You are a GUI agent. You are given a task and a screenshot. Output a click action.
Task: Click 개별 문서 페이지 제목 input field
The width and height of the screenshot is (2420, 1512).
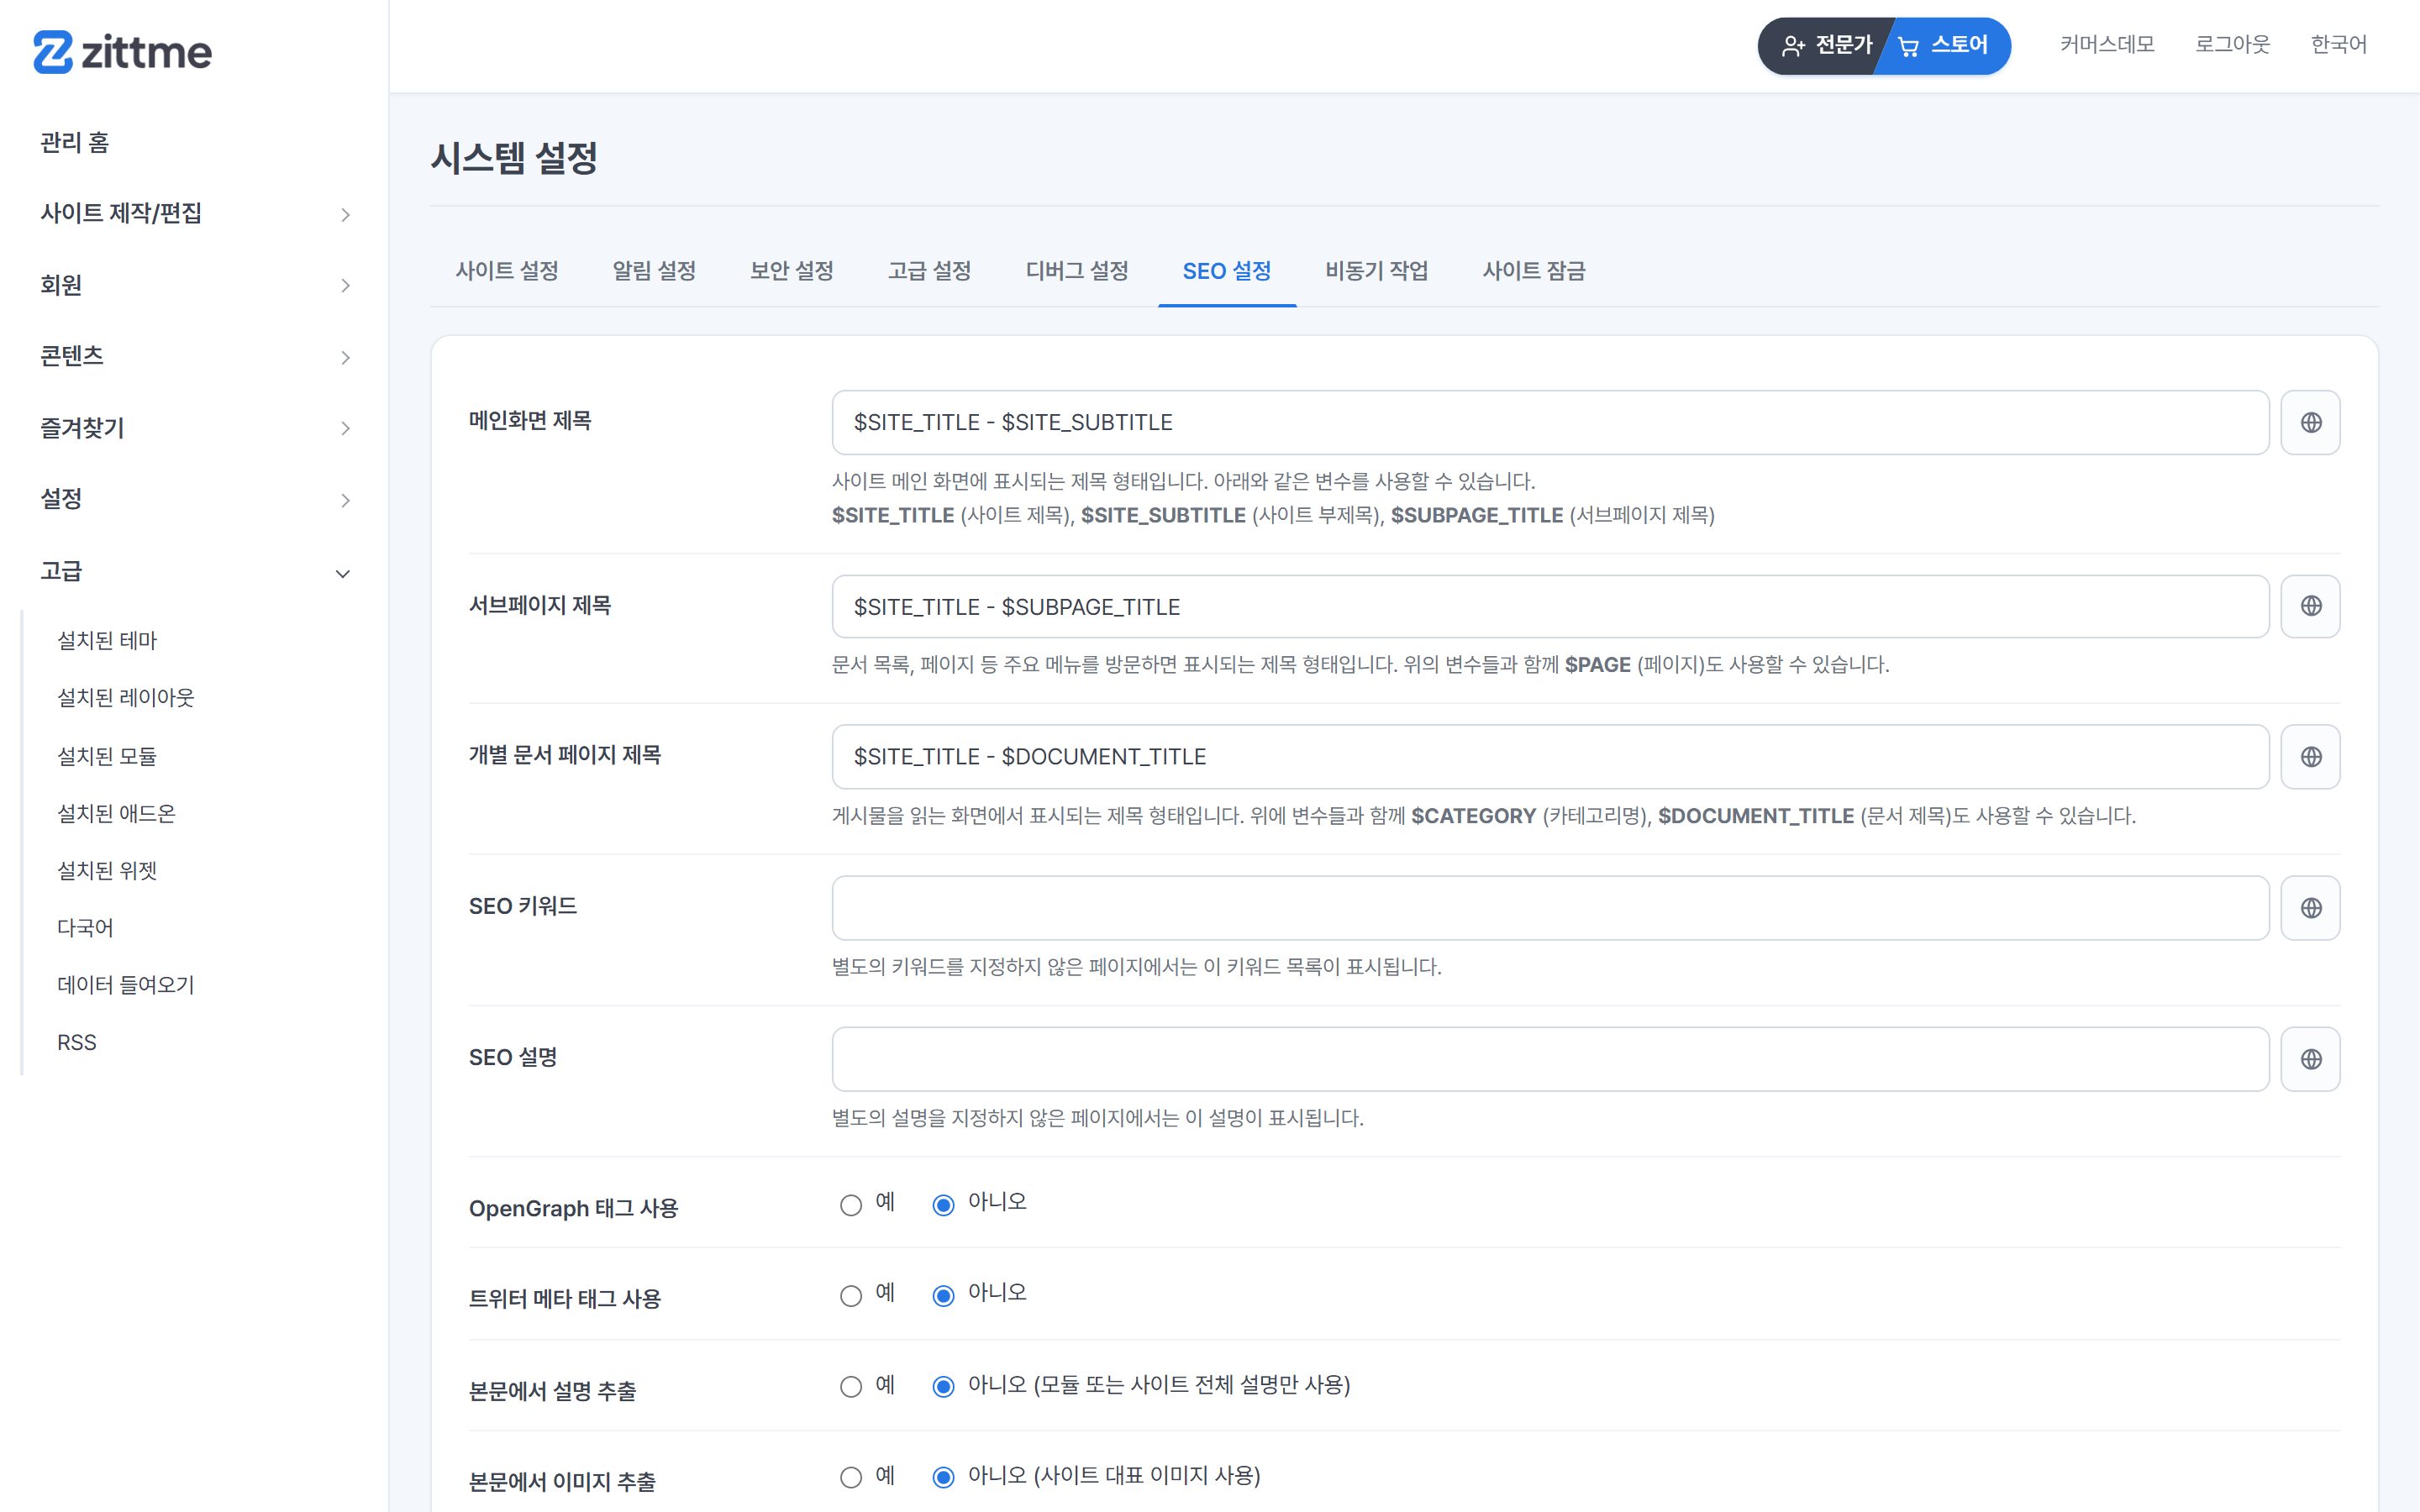[1550, 757]
